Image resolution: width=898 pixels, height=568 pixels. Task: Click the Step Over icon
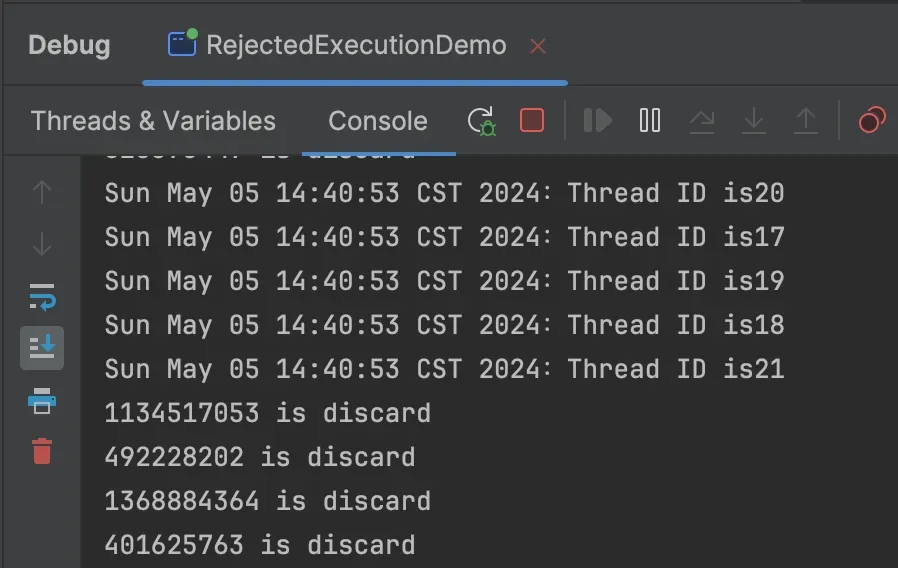tap(702, 121)
